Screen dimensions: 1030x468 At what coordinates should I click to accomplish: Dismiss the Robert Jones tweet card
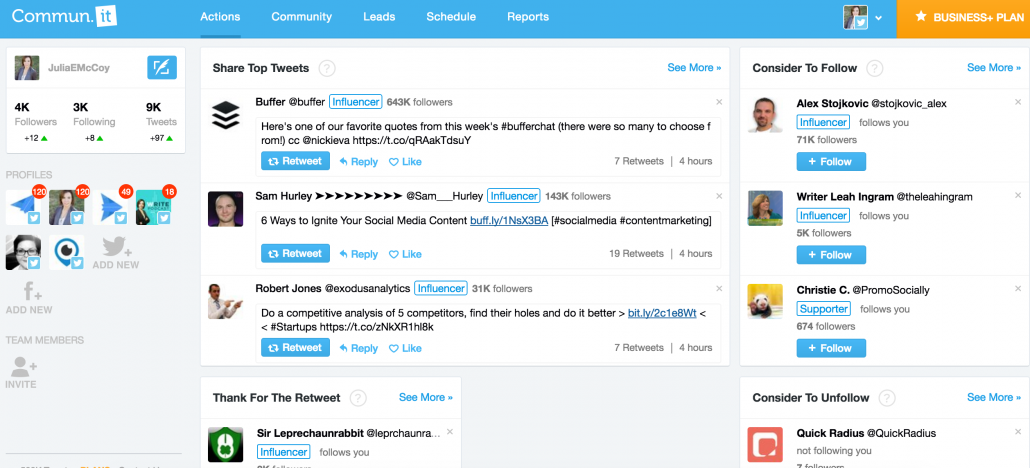coord(719,289)
